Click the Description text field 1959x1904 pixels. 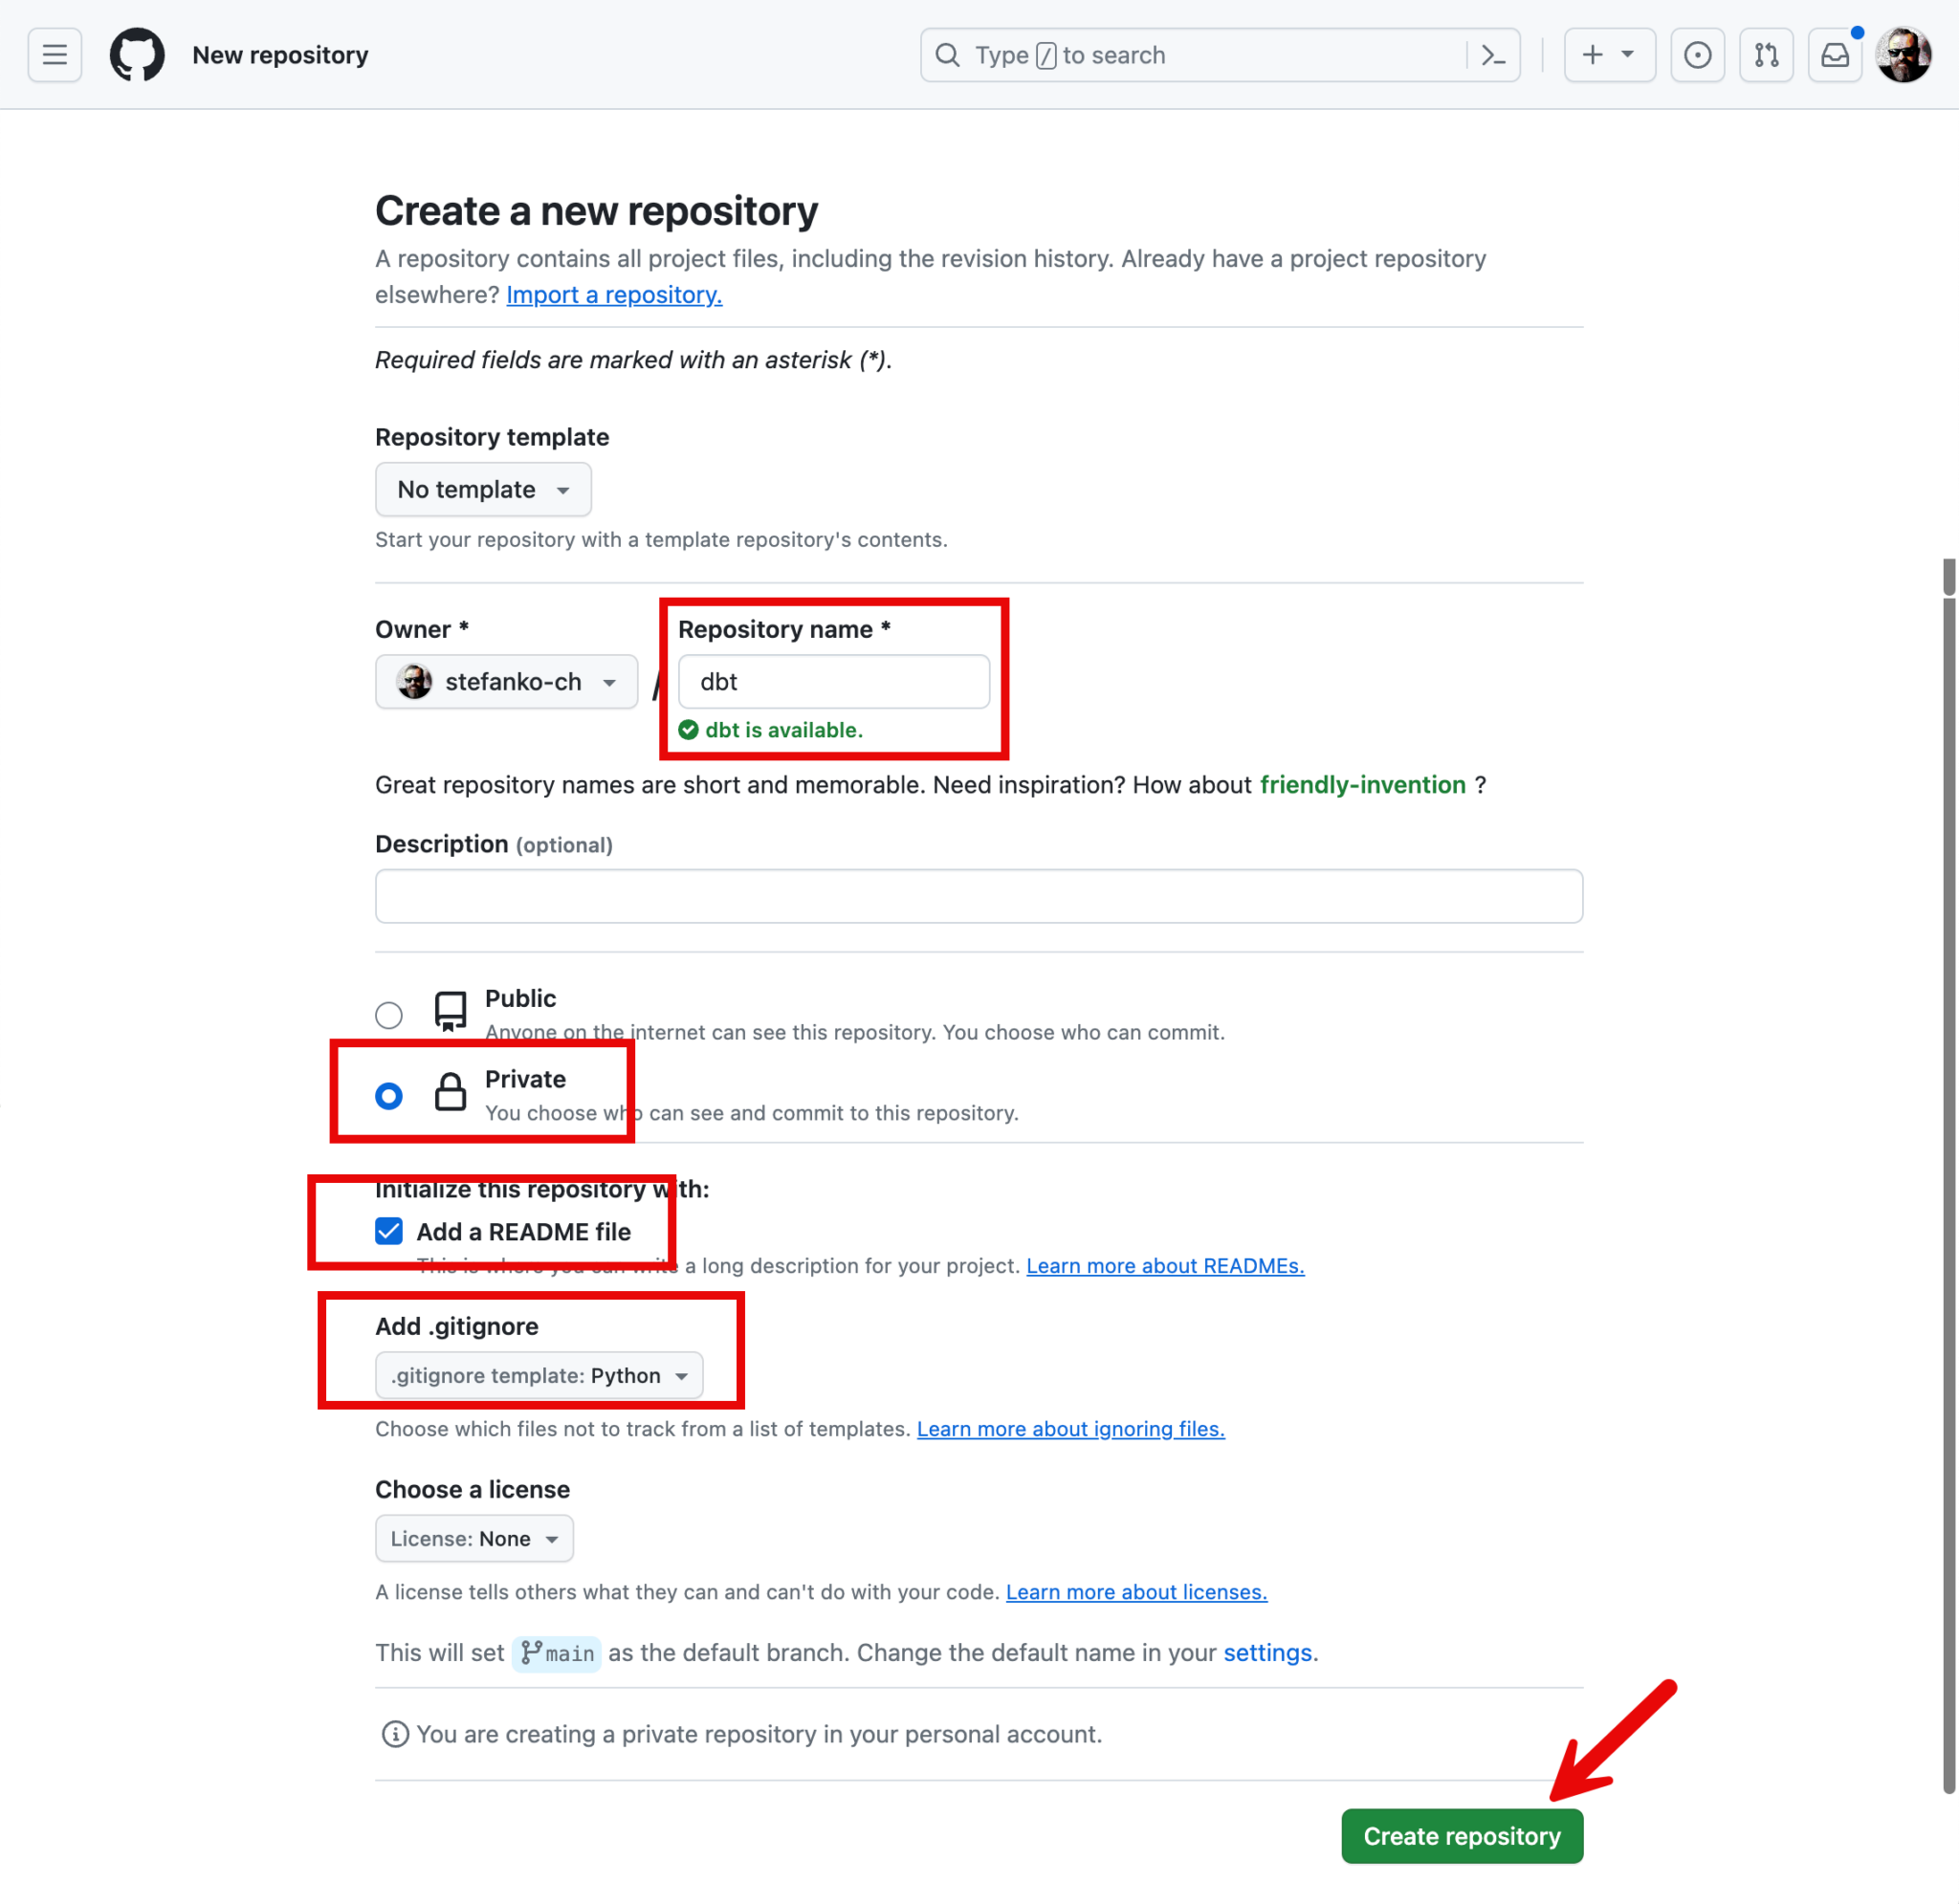[x=978, y=896]
